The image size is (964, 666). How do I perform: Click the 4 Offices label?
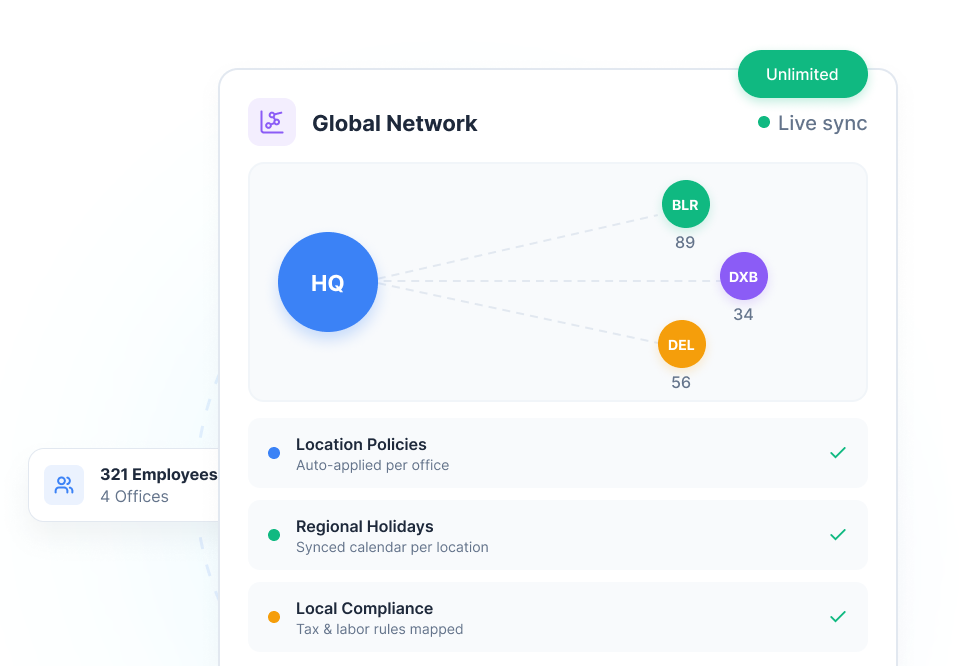[x=134, y=496]
